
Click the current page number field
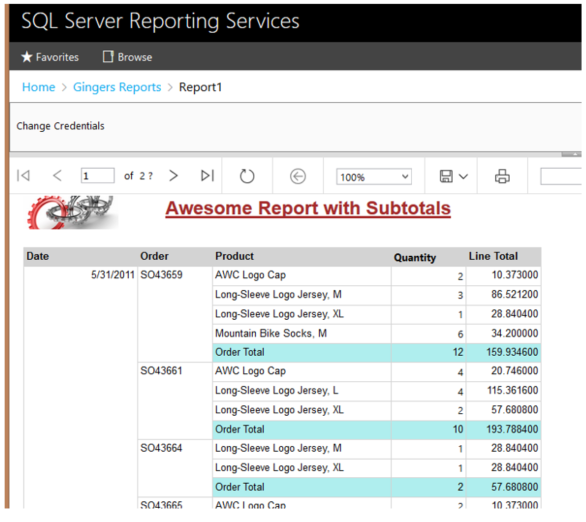tap(98, 176)
